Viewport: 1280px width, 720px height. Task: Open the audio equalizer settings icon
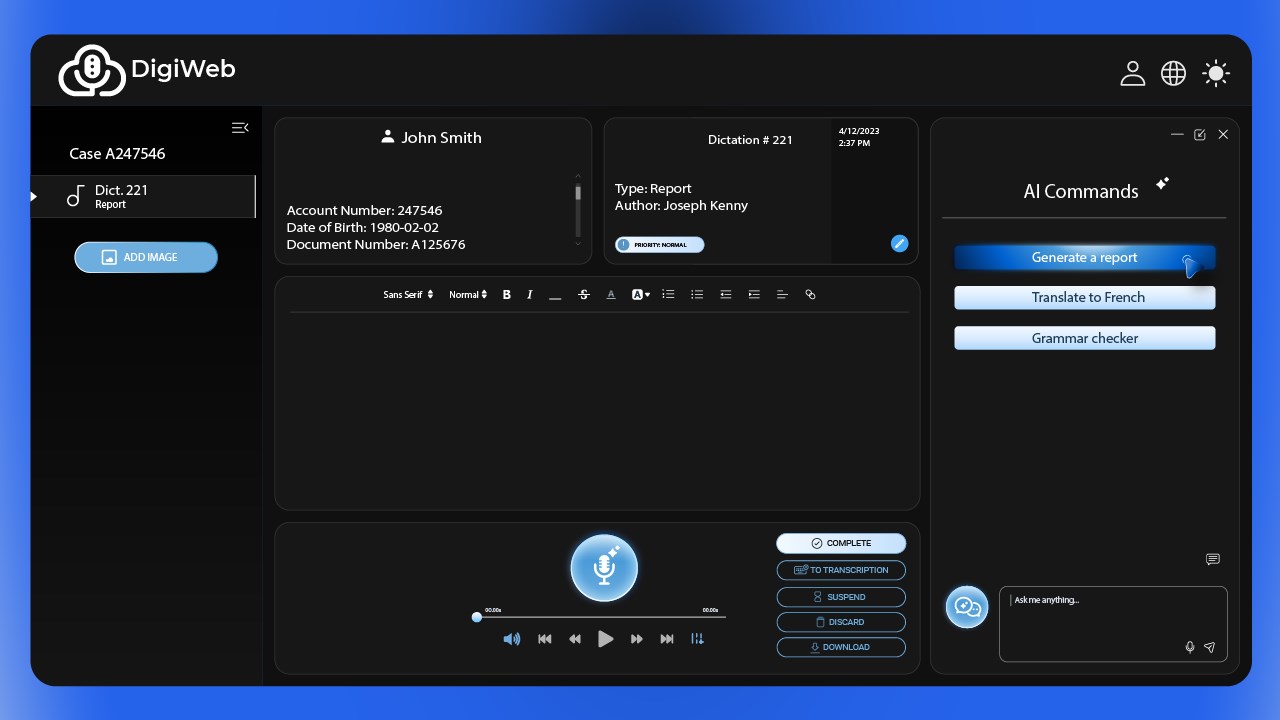698,639
